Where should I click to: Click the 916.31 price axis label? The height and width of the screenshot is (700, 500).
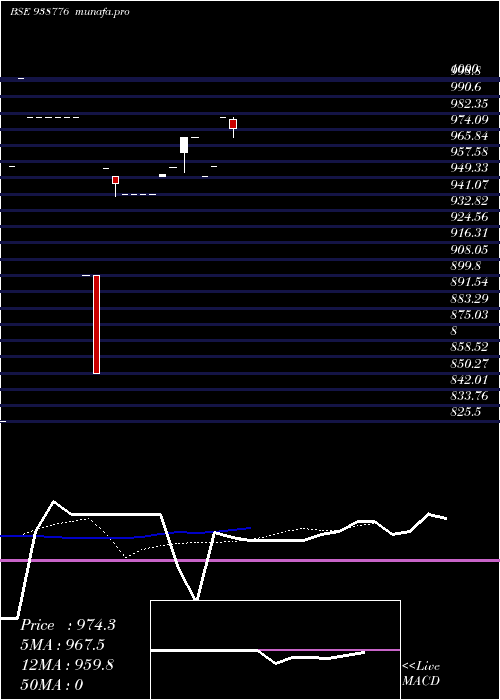coord(469,233)
